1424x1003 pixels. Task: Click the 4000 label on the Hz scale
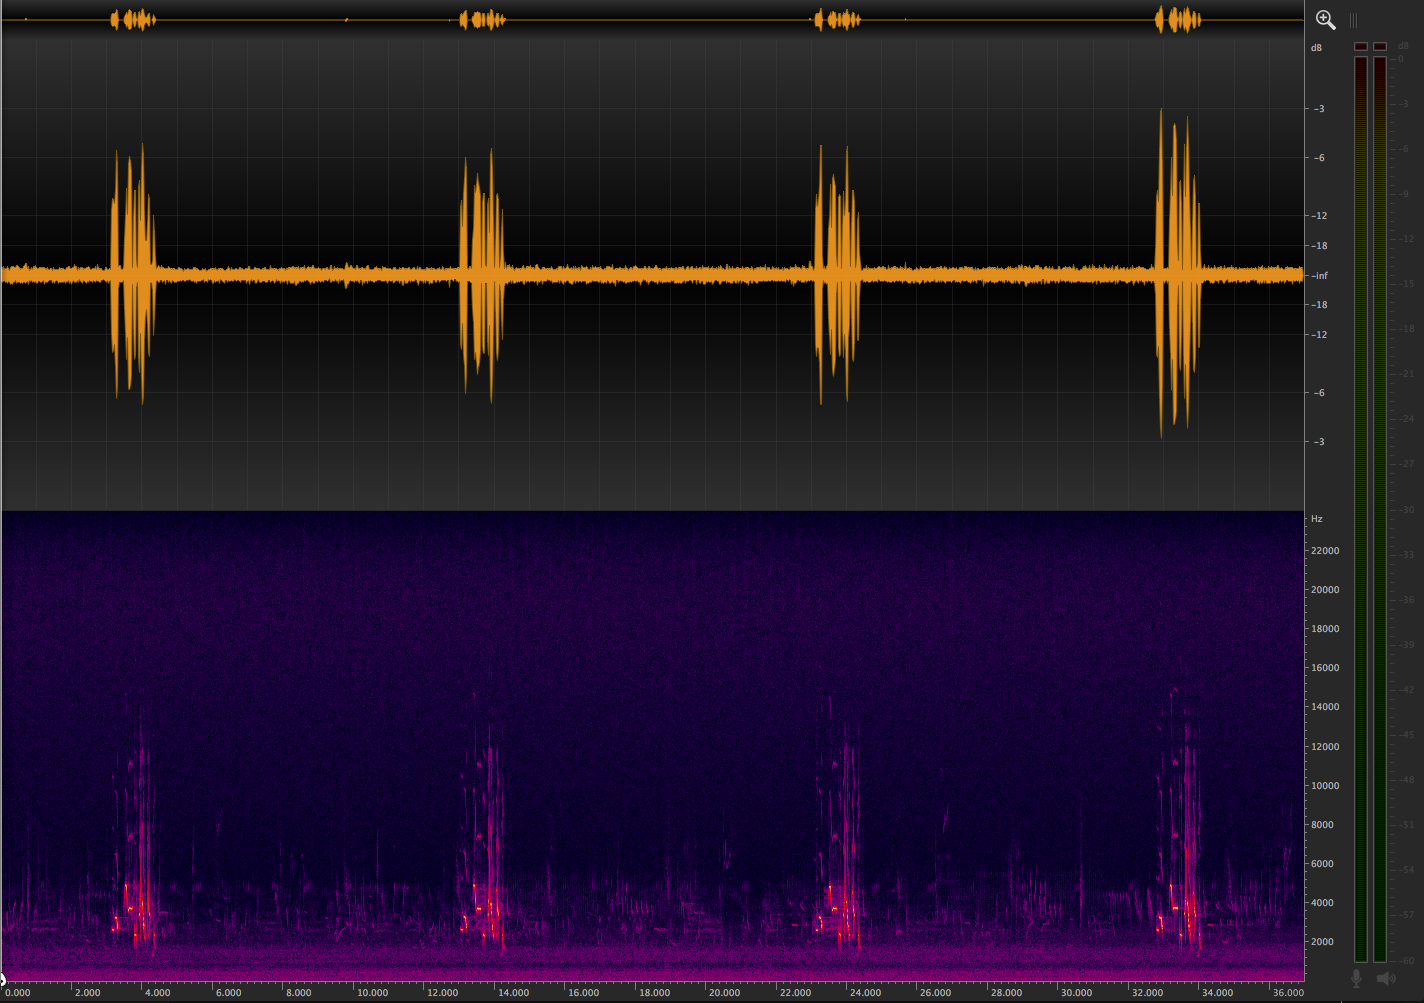1322,903
